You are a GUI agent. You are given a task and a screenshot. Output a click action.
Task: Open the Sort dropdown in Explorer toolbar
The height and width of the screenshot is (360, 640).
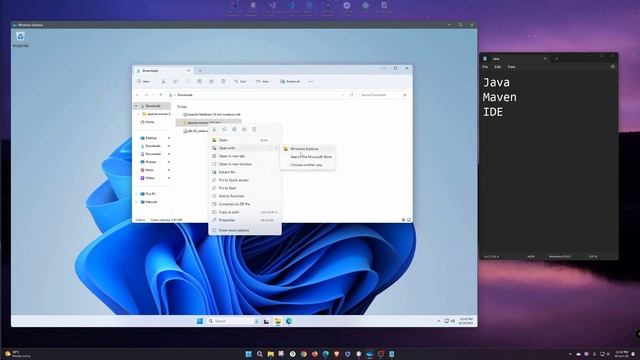click(241, 82)
